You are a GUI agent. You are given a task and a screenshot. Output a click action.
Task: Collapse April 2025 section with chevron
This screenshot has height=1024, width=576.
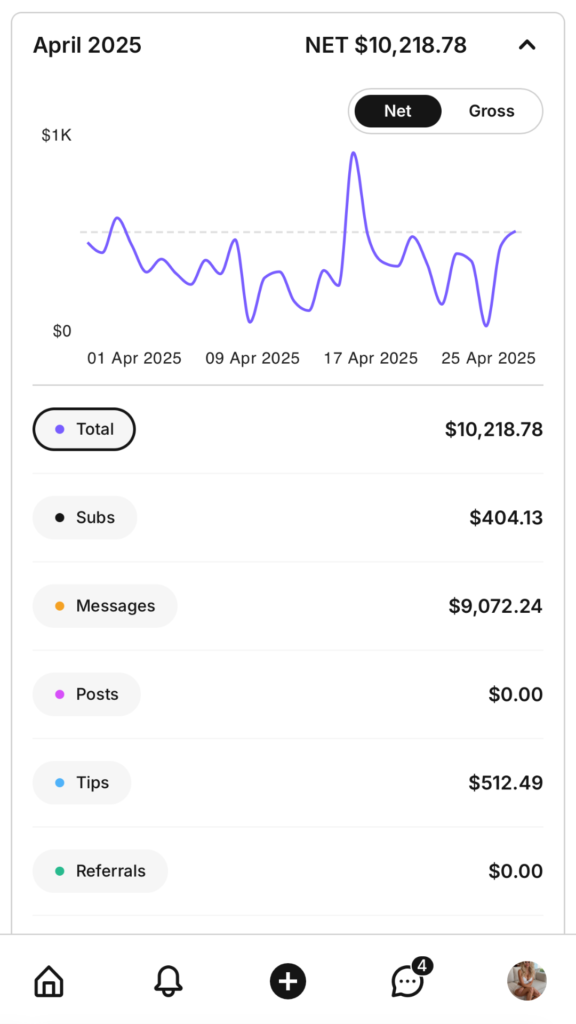(527, 45)
